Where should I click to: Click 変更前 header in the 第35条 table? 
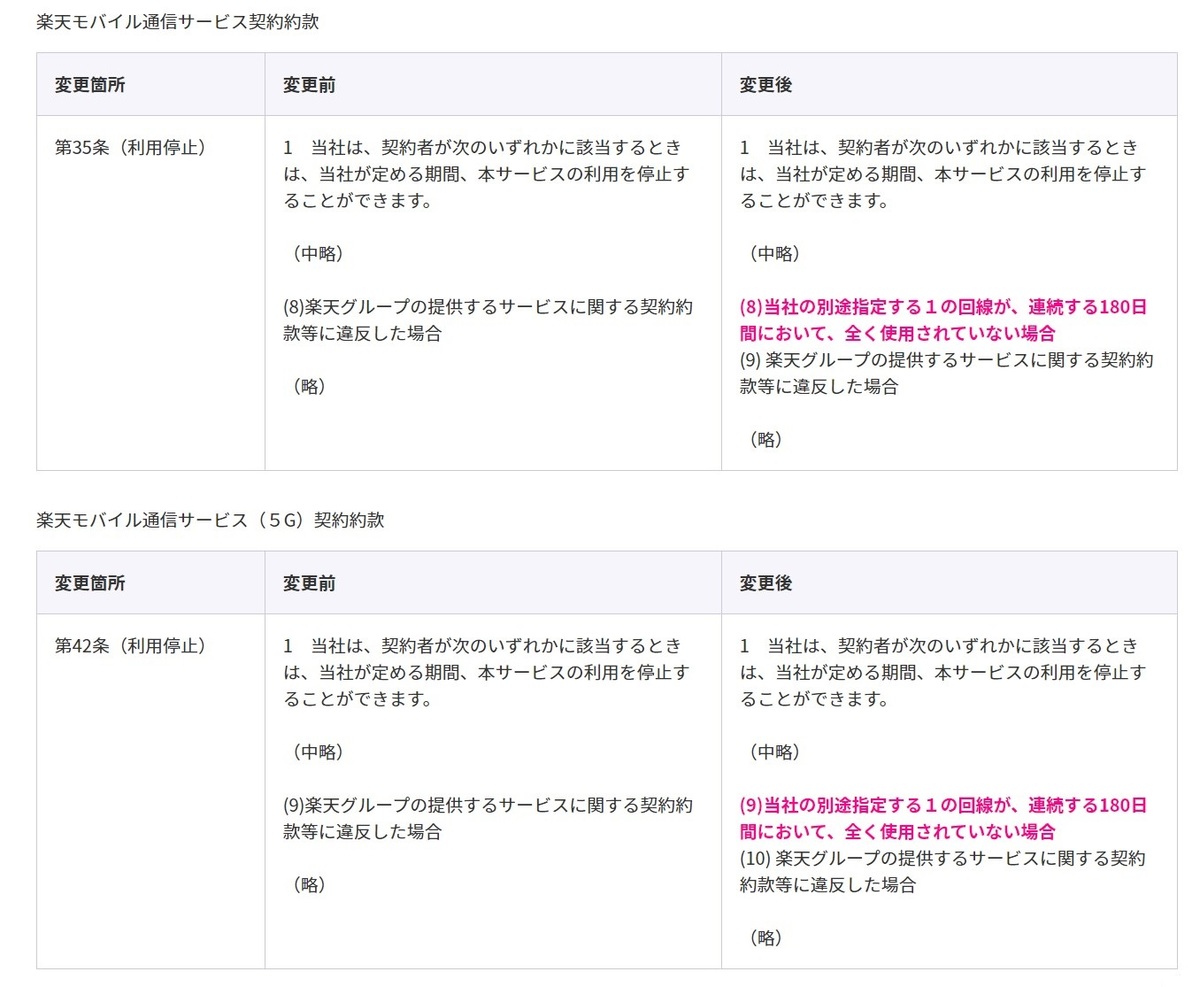coord(309,85)
